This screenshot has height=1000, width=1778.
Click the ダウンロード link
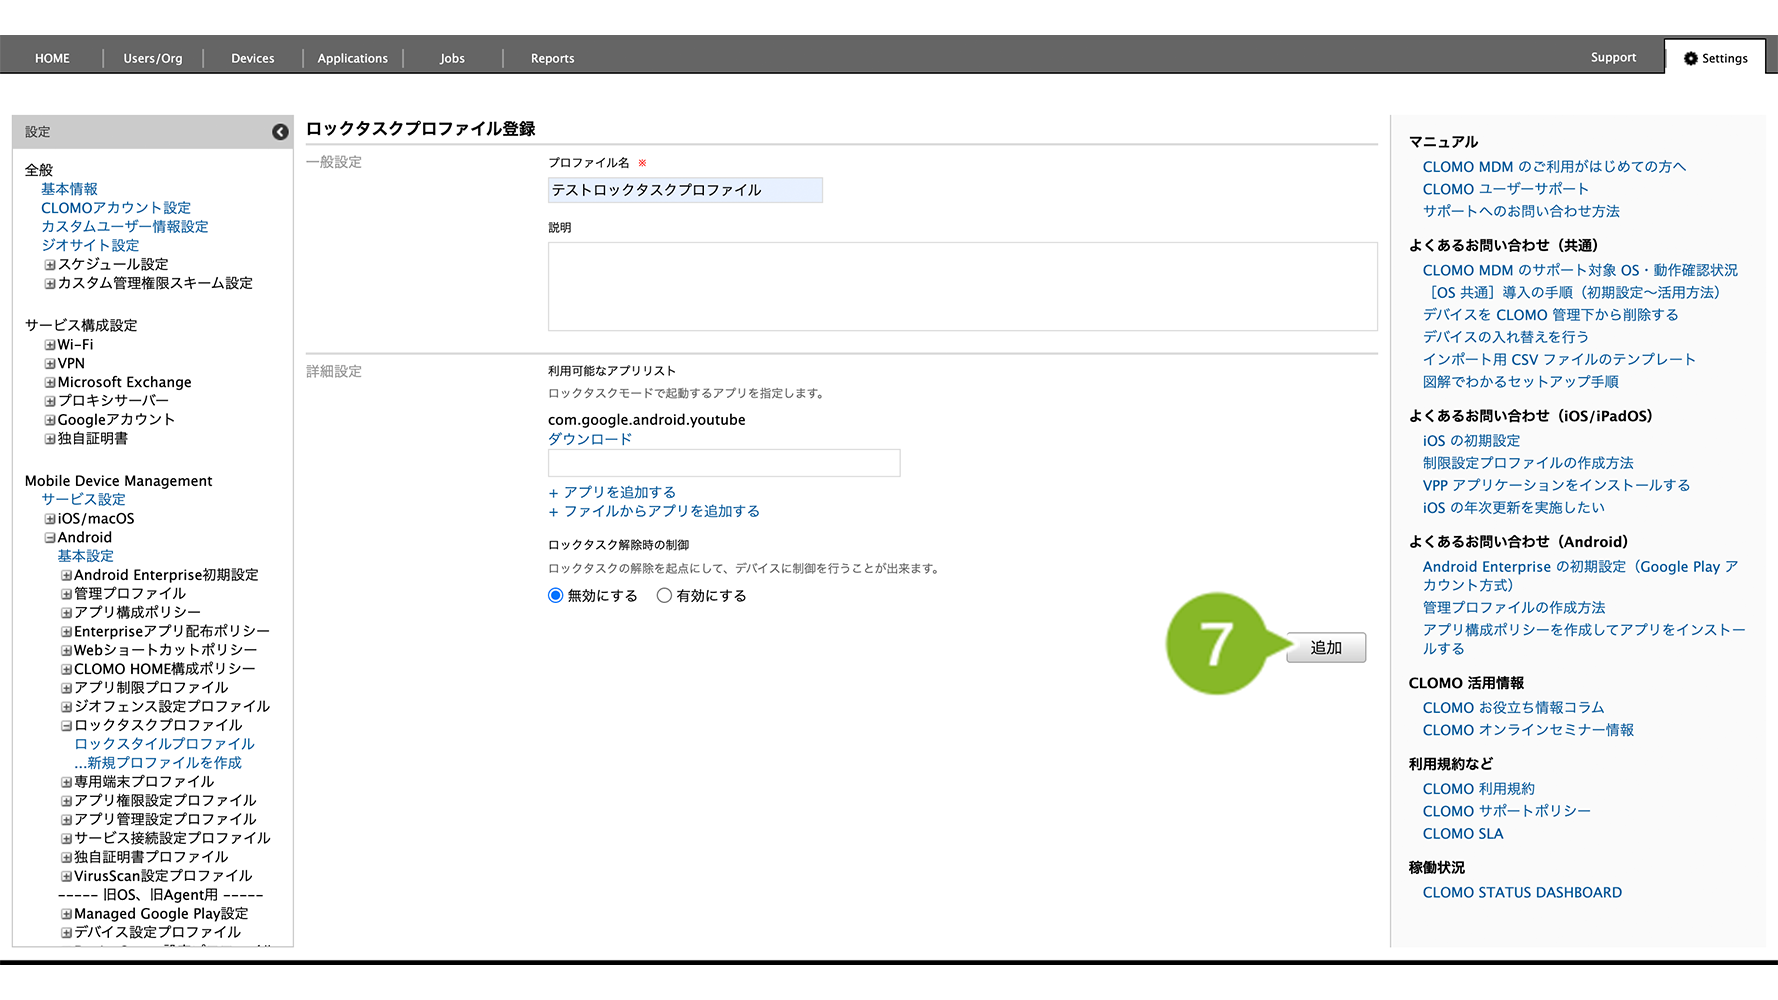[590, 439]
